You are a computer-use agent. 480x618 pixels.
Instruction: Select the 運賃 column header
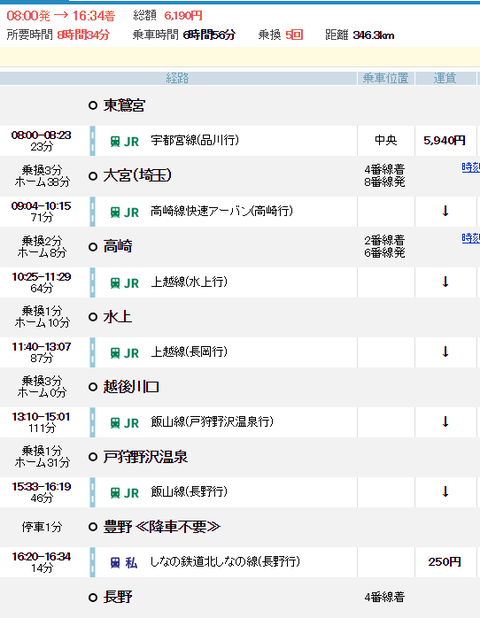445,78
